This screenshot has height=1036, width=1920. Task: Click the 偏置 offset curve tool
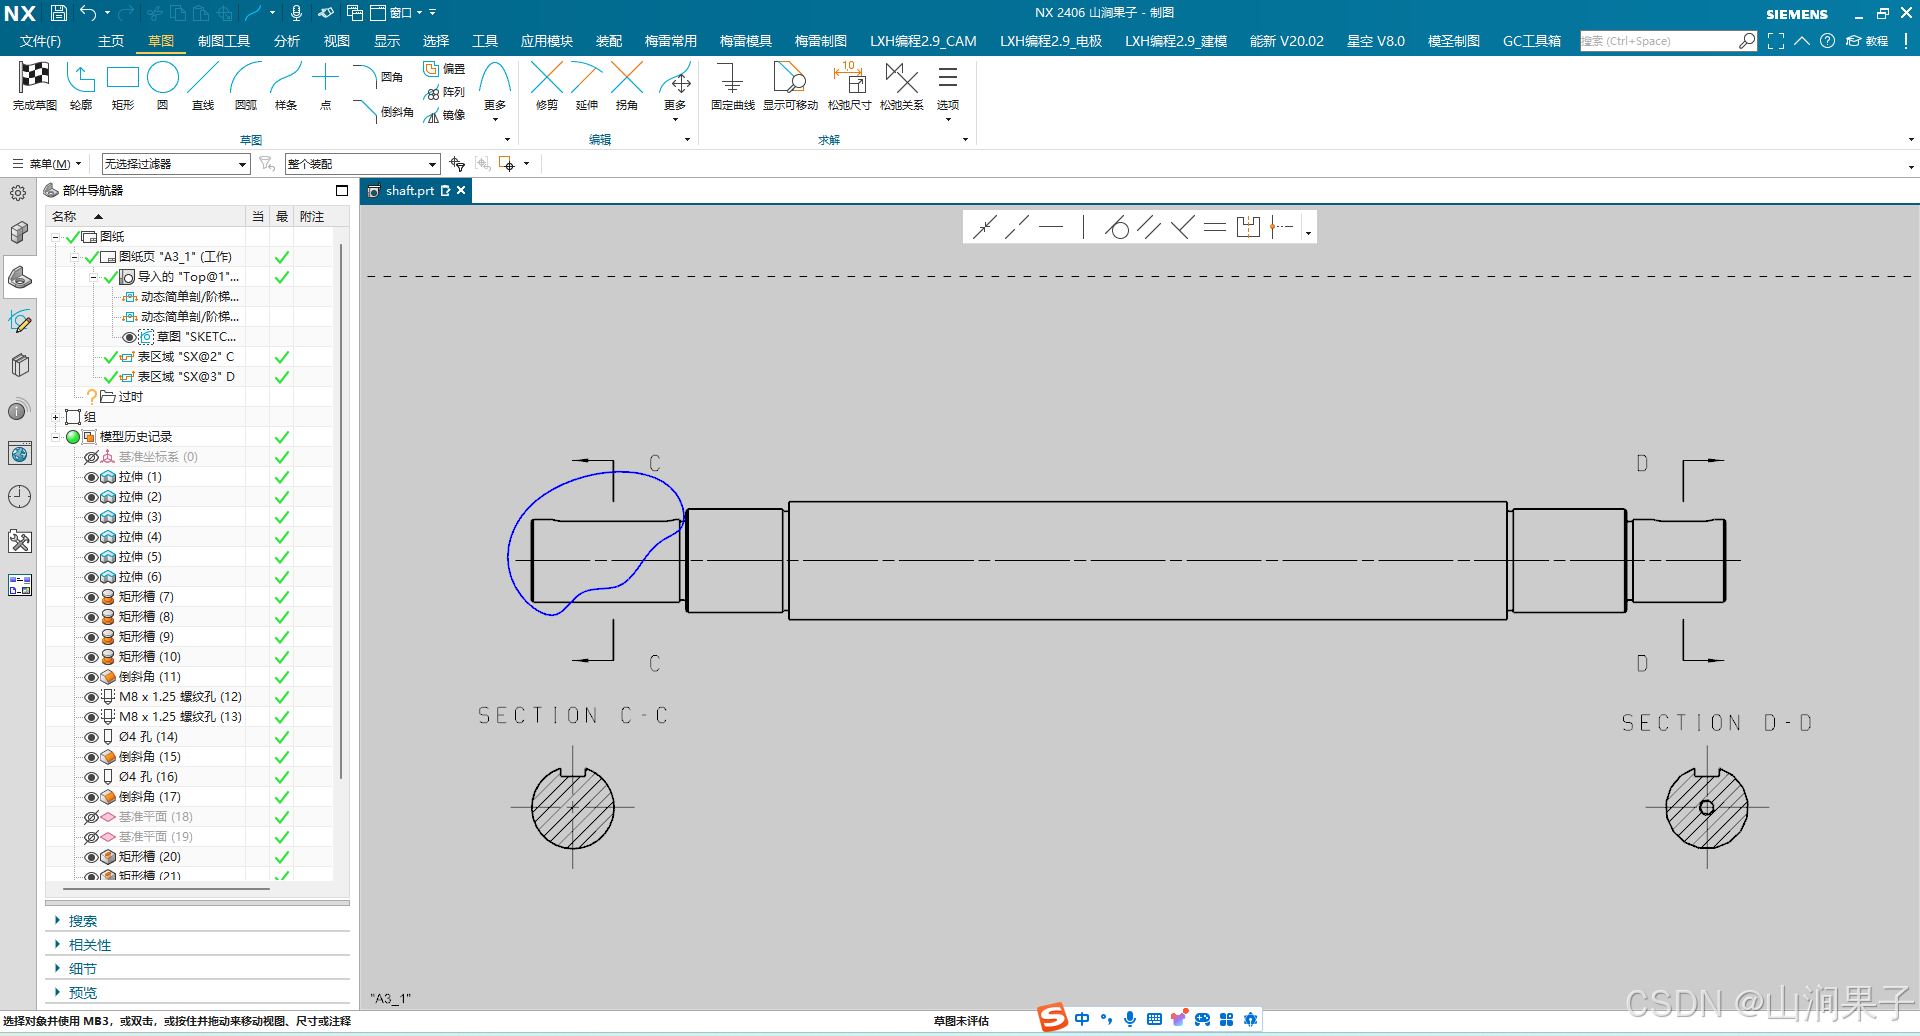click(444, 69)
